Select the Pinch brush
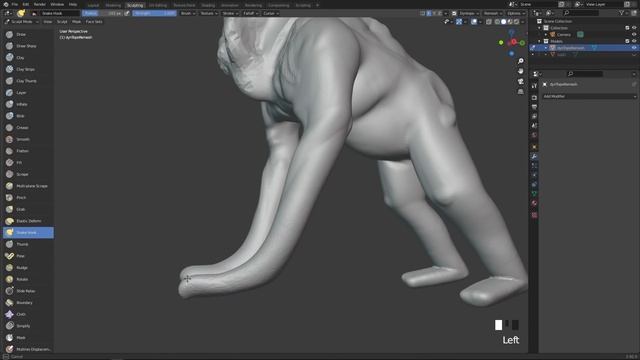640x360 pixels. [28, 198]
